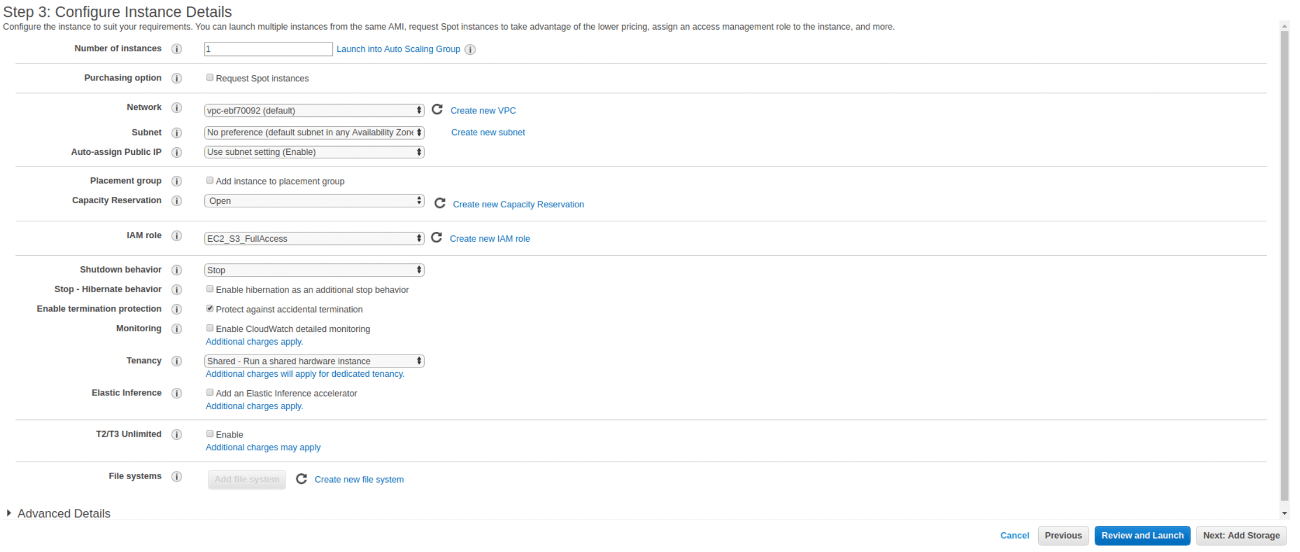The width and height of the screenshot is (1300, 552).
Task: Open info icon next to IAM role
Action: [177, 236]
